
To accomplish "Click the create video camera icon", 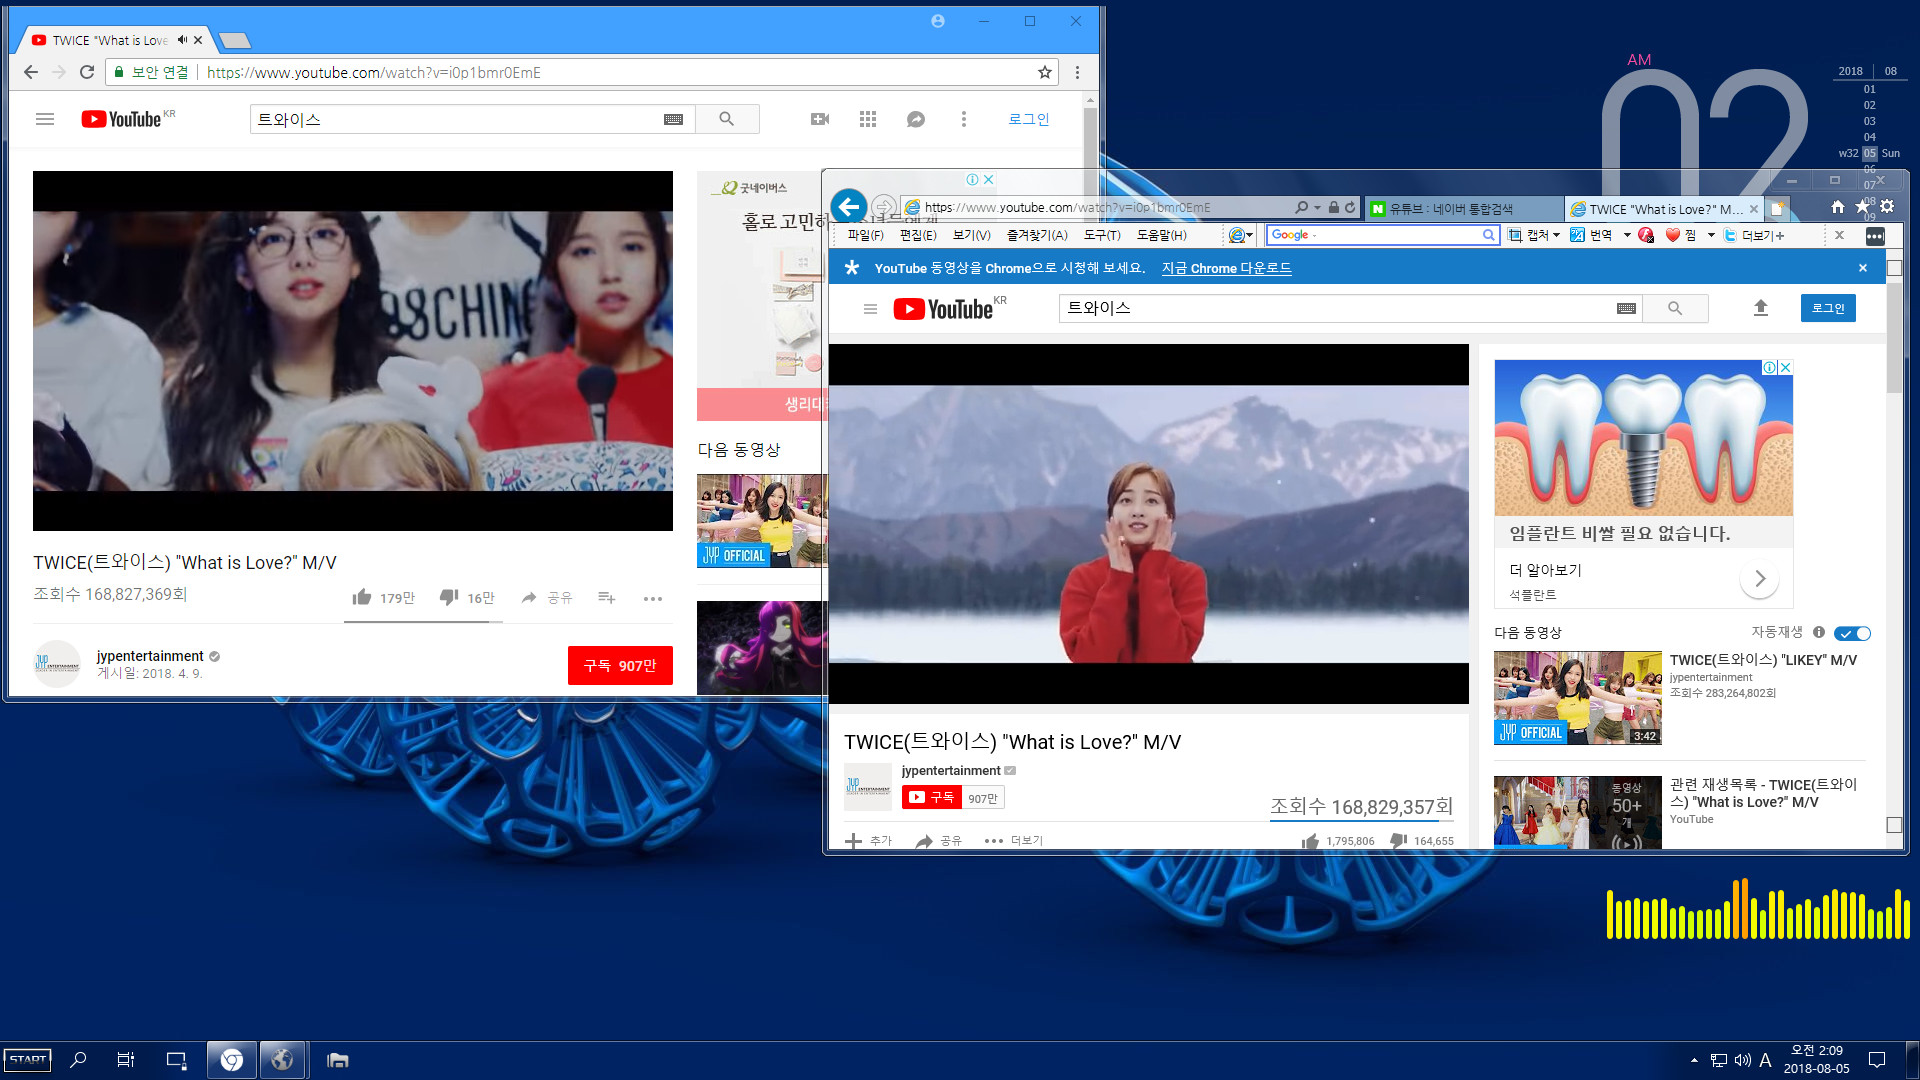I will (820, 119).
